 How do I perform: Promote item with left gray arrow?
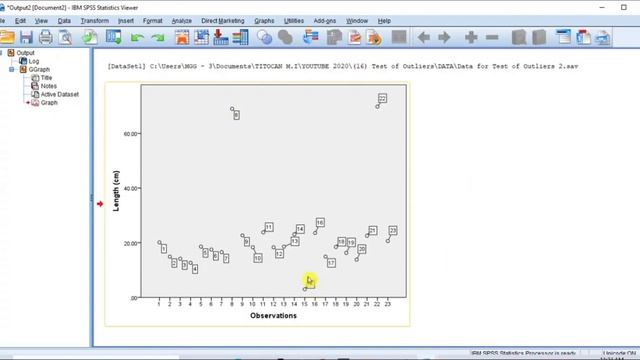click(424, 38)
